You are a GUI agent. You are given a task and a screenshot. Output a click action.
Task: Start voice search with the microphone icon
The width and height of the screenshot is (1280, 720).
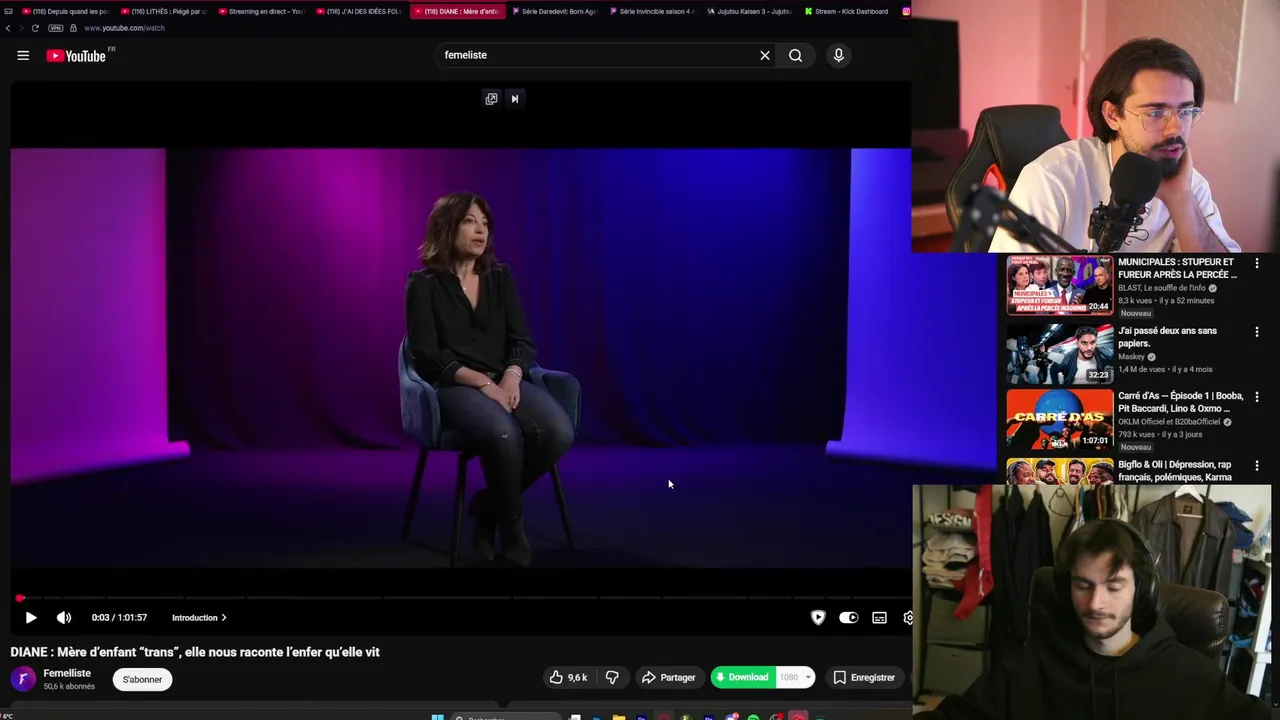[x=839, y=55]
